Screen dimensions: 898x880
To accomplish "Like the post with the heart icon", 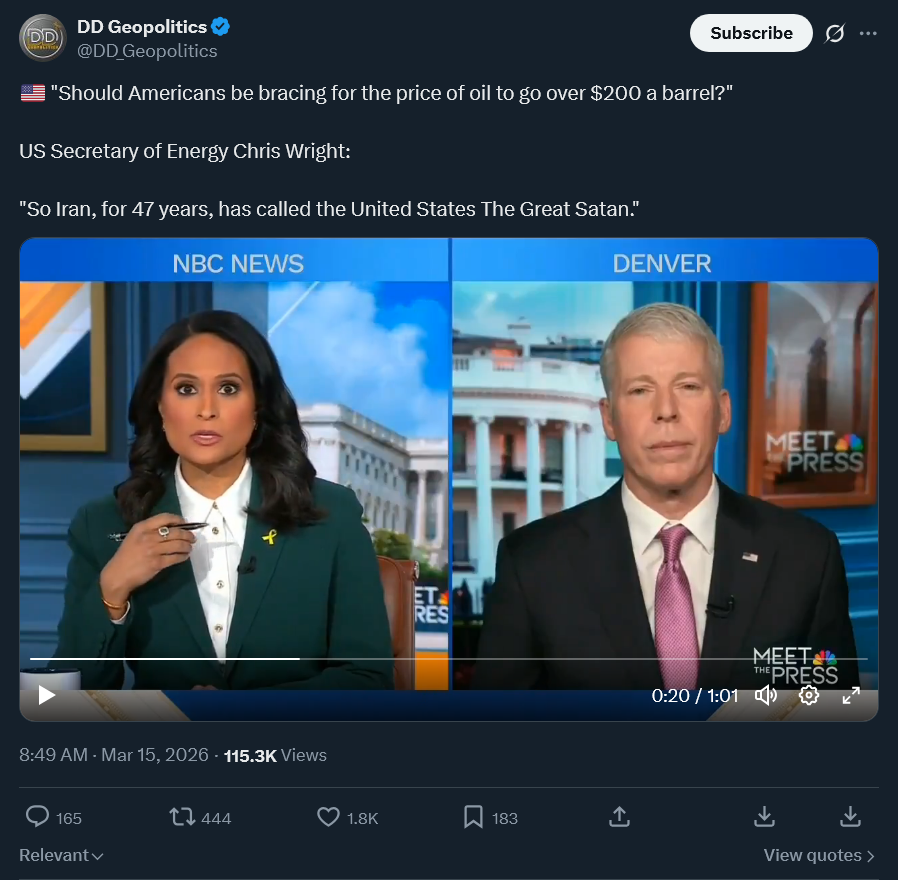I will 328,817.
